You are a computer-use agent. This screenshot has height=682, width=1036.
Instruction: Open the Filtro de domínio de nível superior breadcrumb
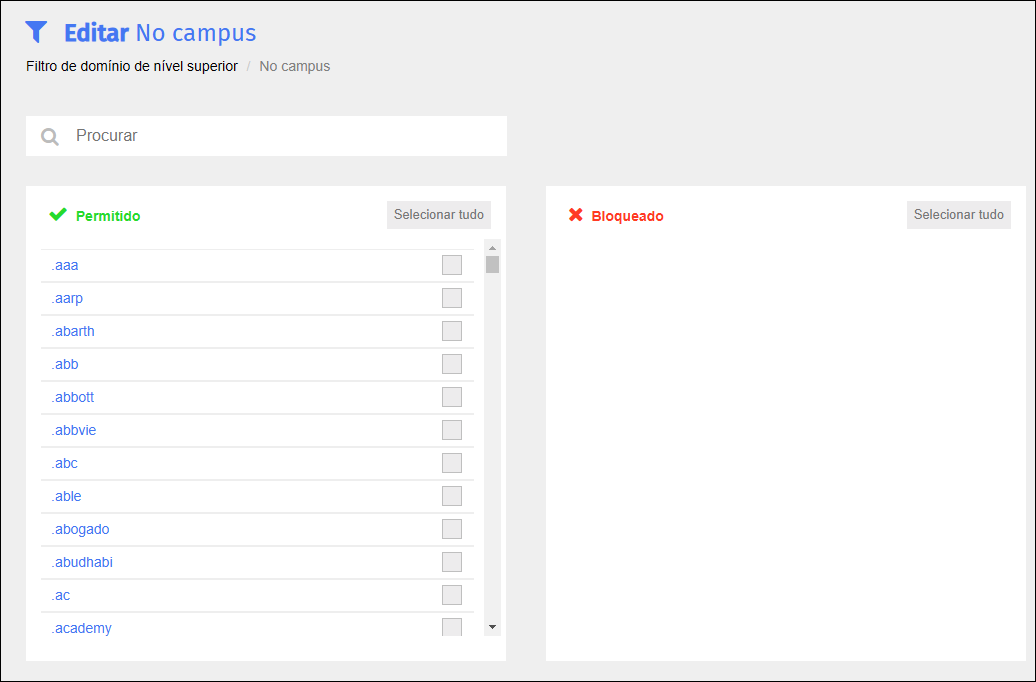(x=132, y=66)
